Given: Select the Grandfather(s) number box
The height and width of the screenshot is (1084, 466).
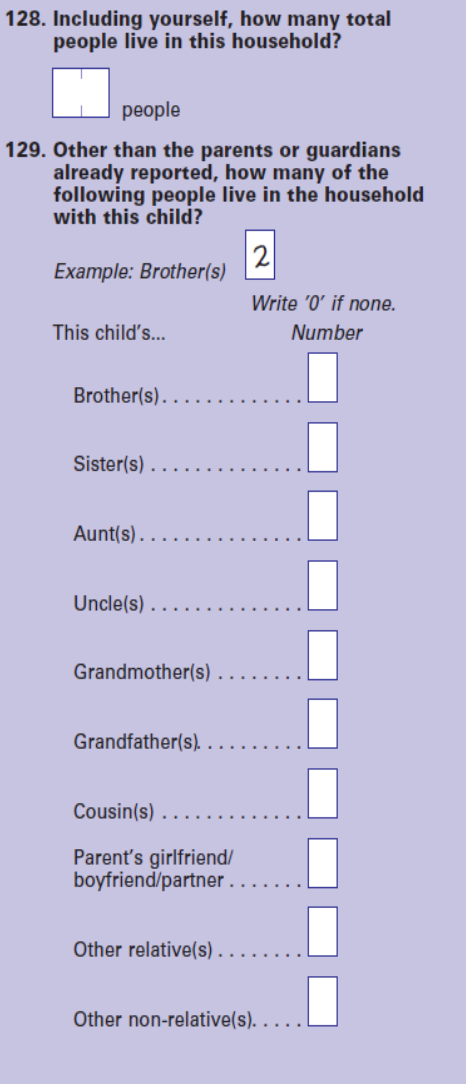Looking at the screenshot, I should click(x=323, y=724).
